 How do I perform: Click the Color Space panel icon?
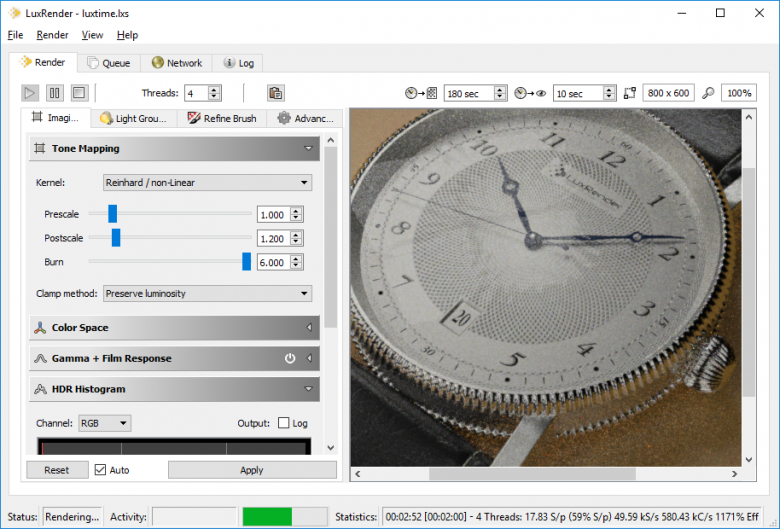pos(40,327)
